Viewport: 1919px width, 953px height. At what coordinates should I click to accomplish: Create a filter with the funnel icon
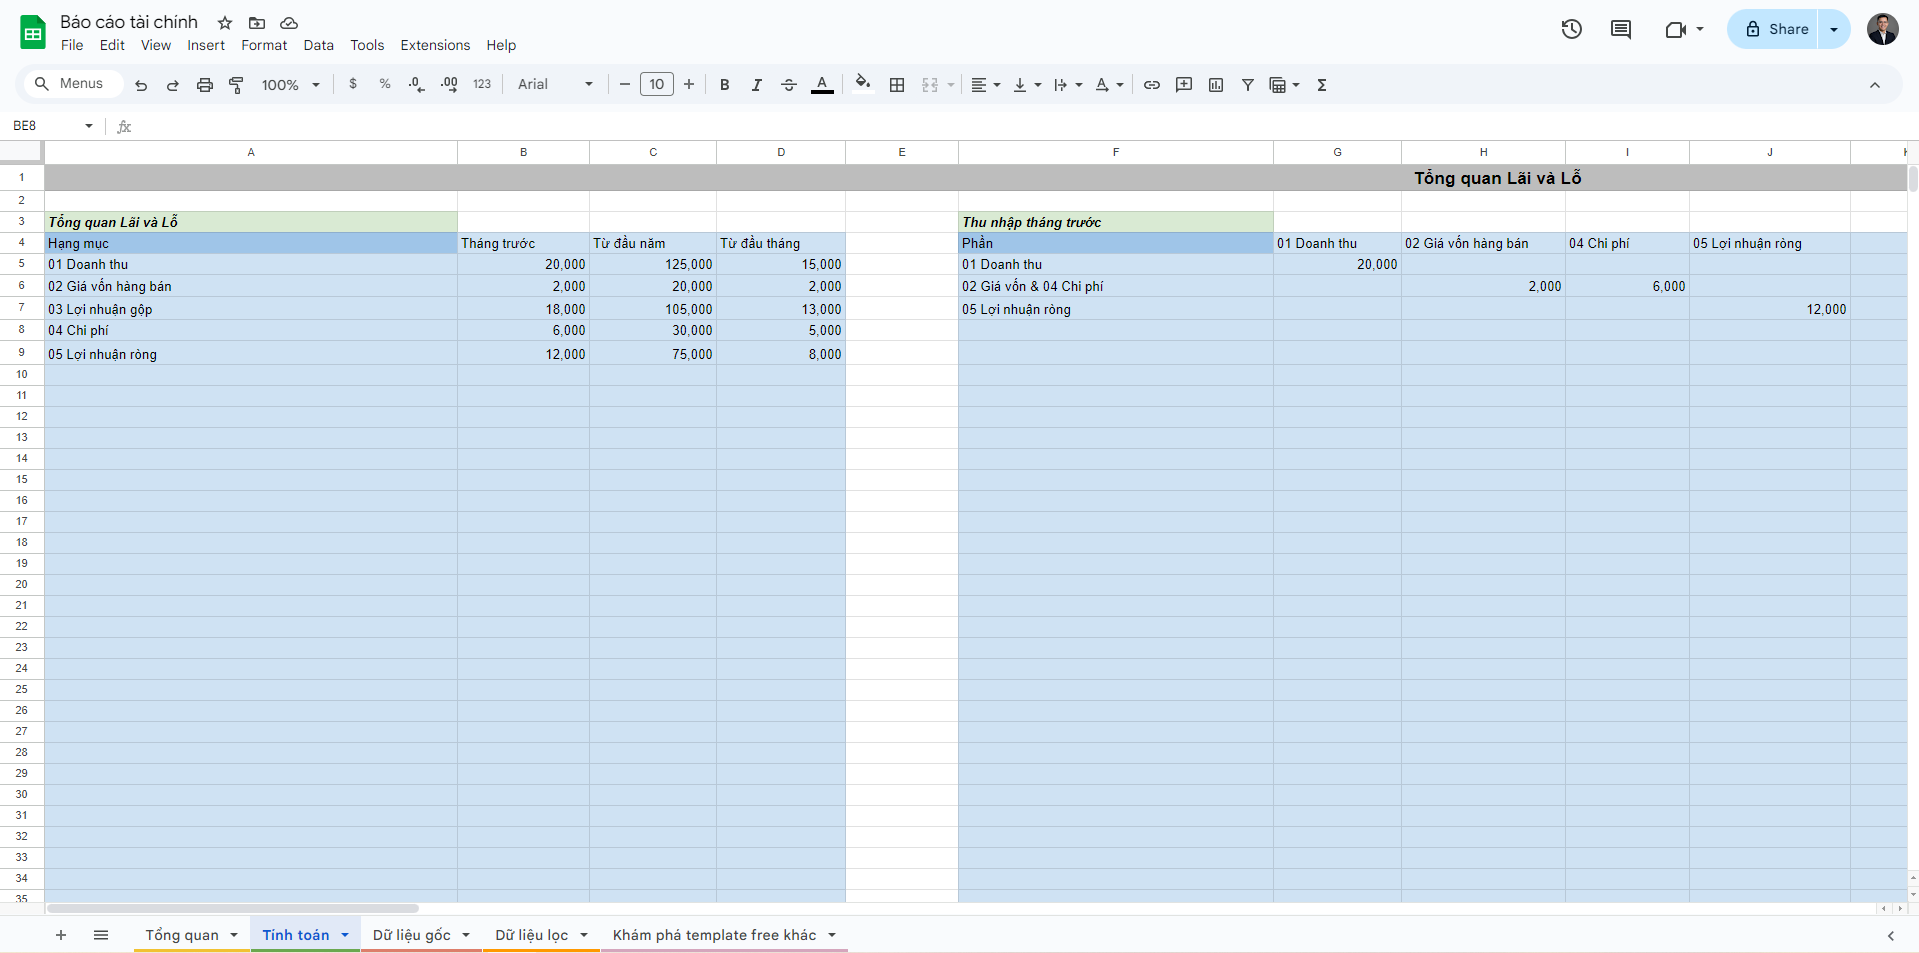1248,85
